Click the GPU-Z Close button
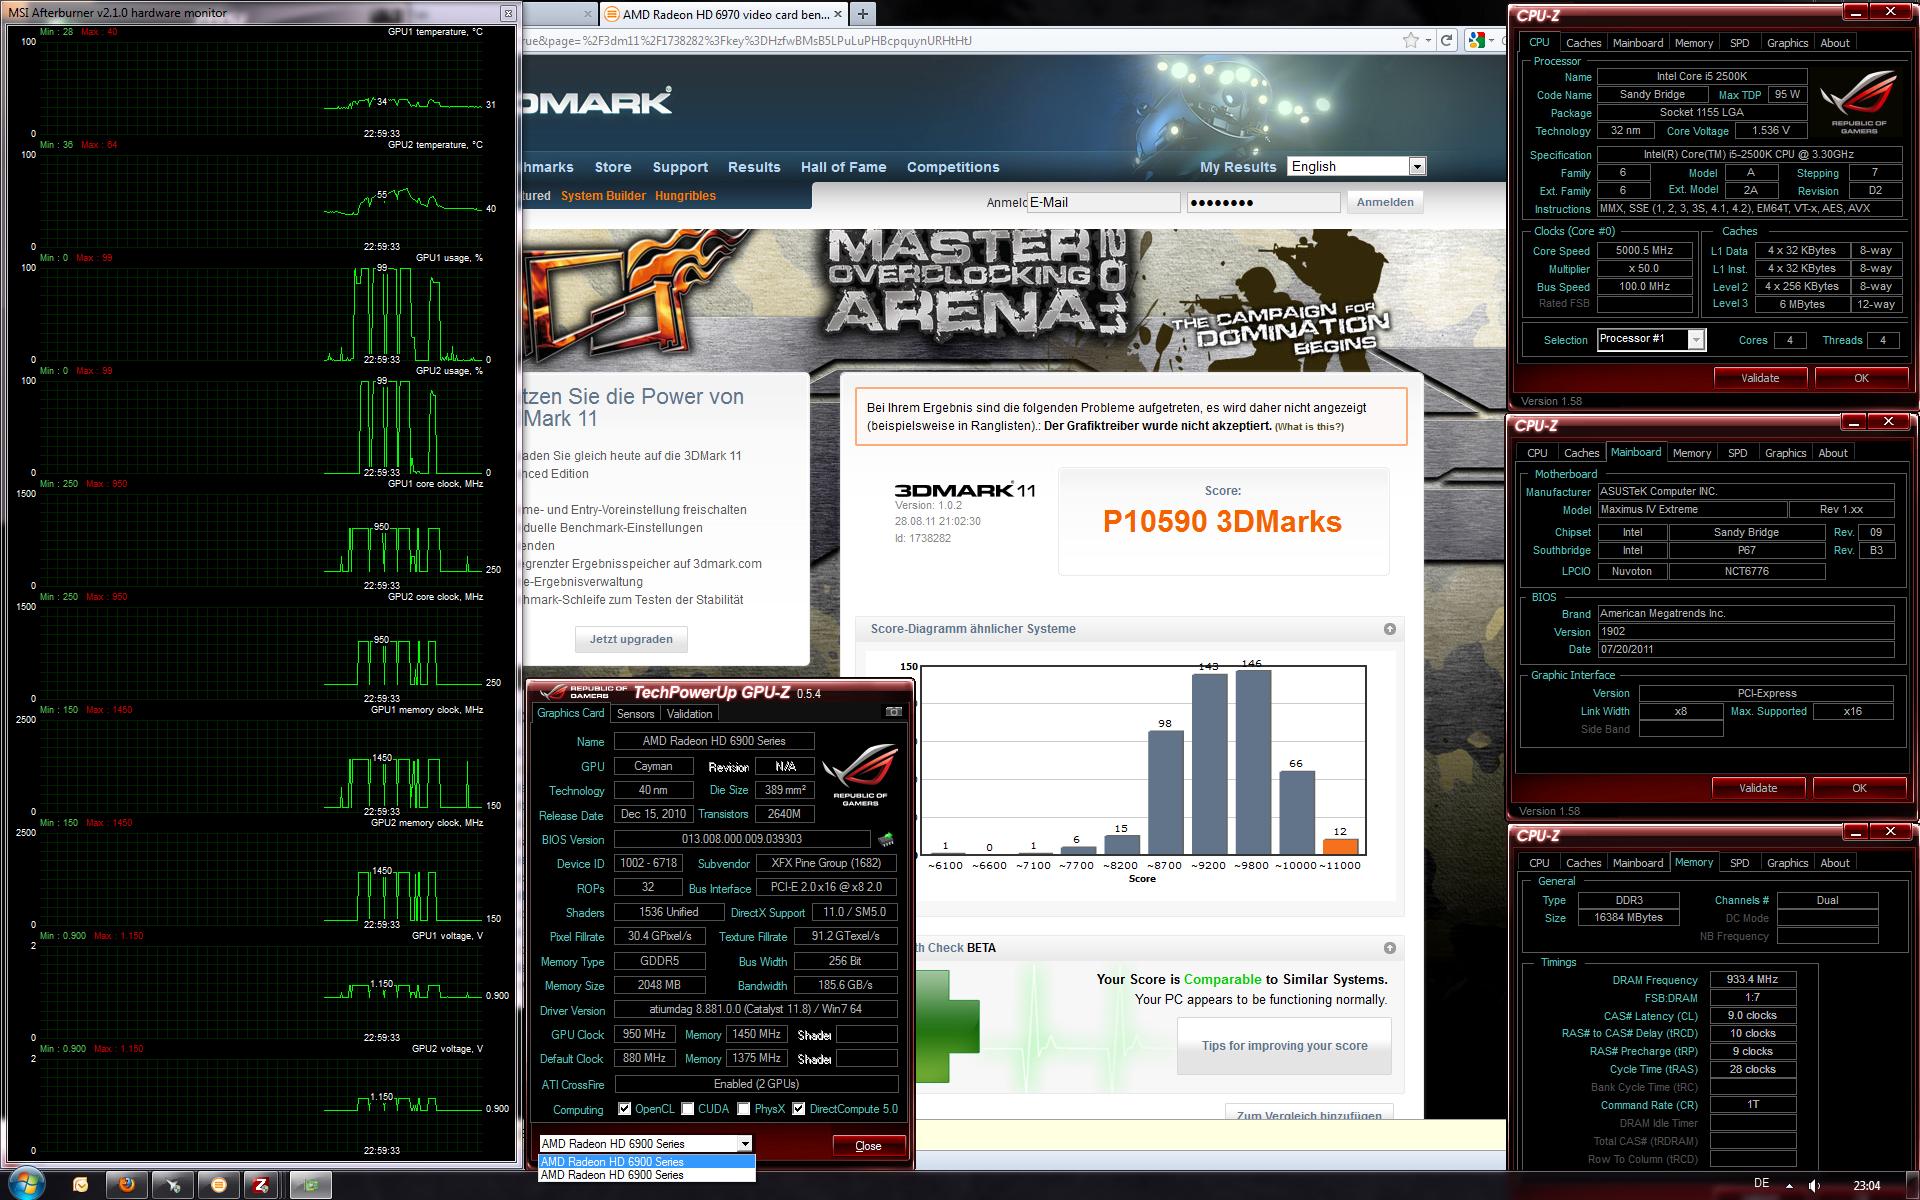1920x1200 pixels. pyautogui.click(x=868, y=1146)
